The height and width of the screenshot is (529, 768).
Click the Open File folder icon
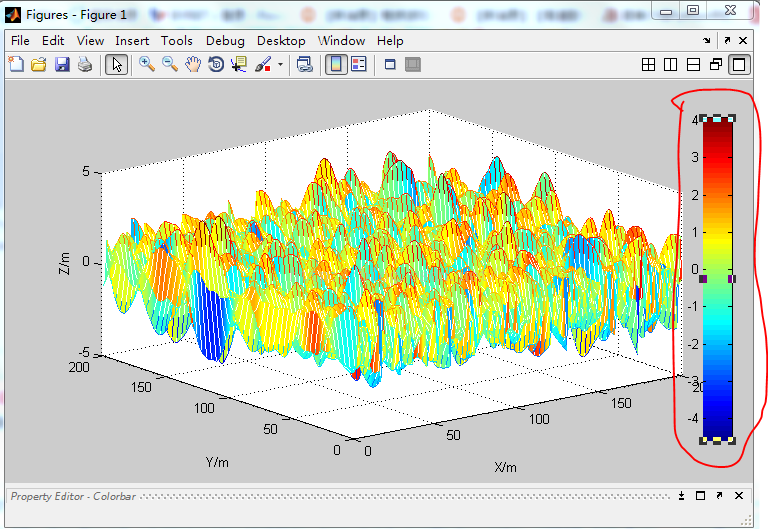coord(39,65)
